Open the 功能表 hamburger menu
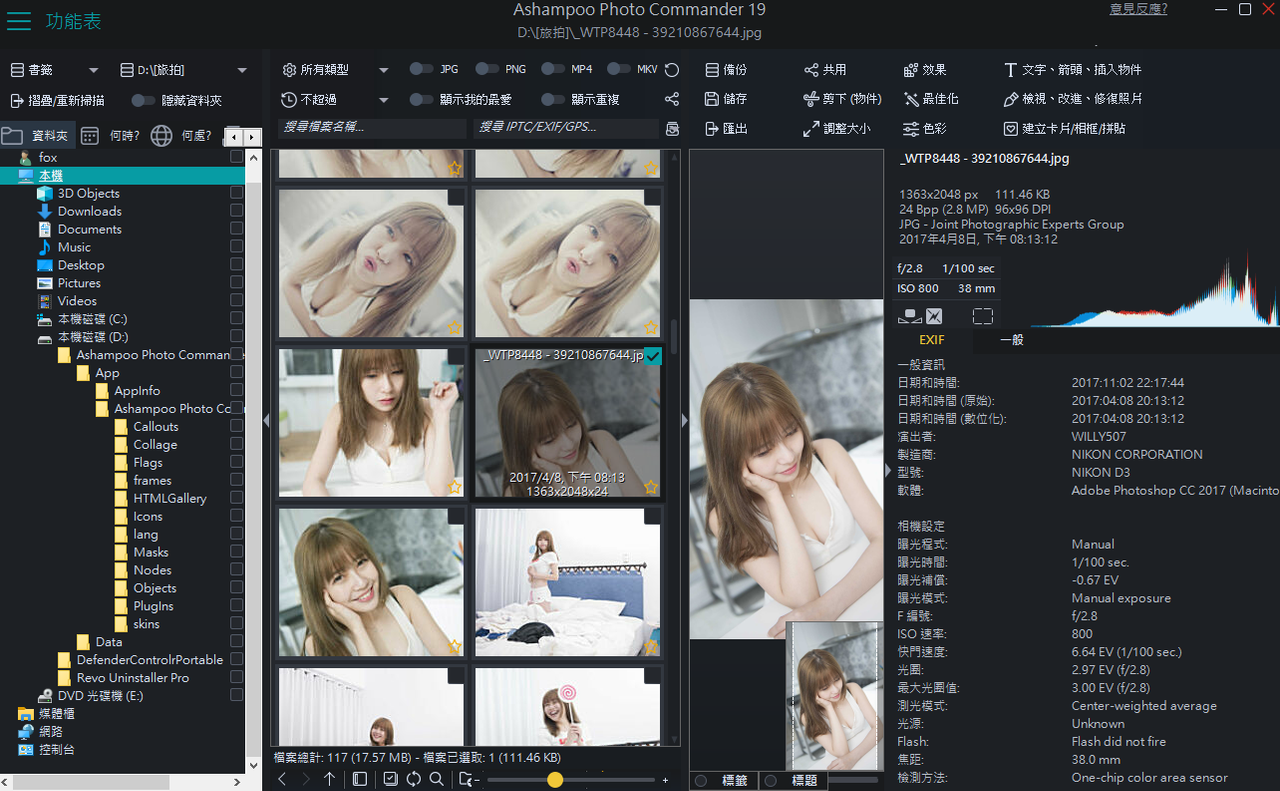 (19, 21)
